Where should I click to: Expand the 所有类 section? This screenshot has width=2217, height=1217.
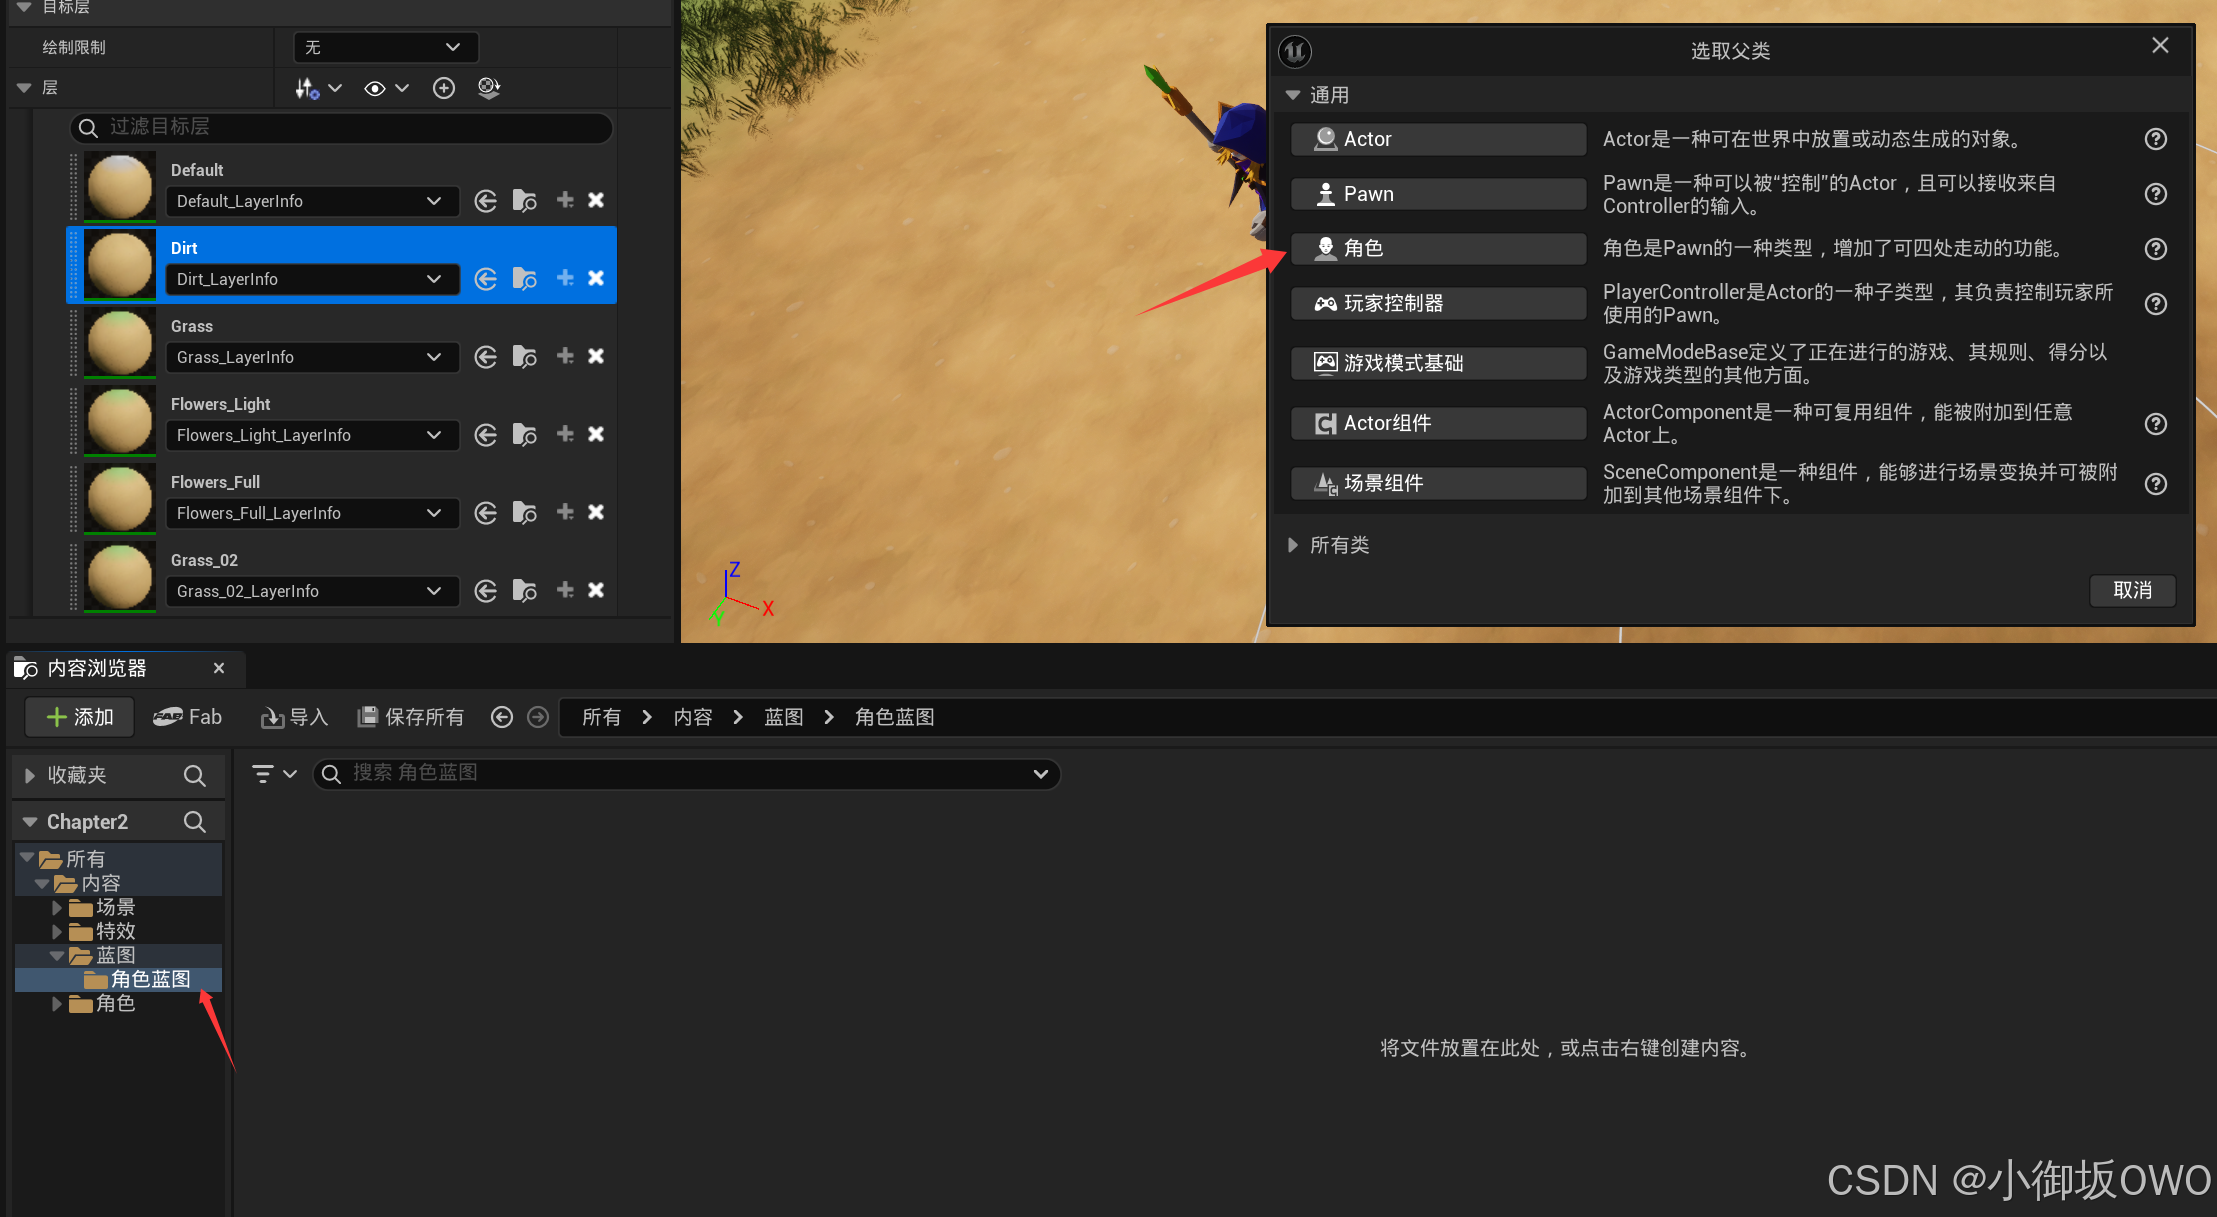(1293, 545)
